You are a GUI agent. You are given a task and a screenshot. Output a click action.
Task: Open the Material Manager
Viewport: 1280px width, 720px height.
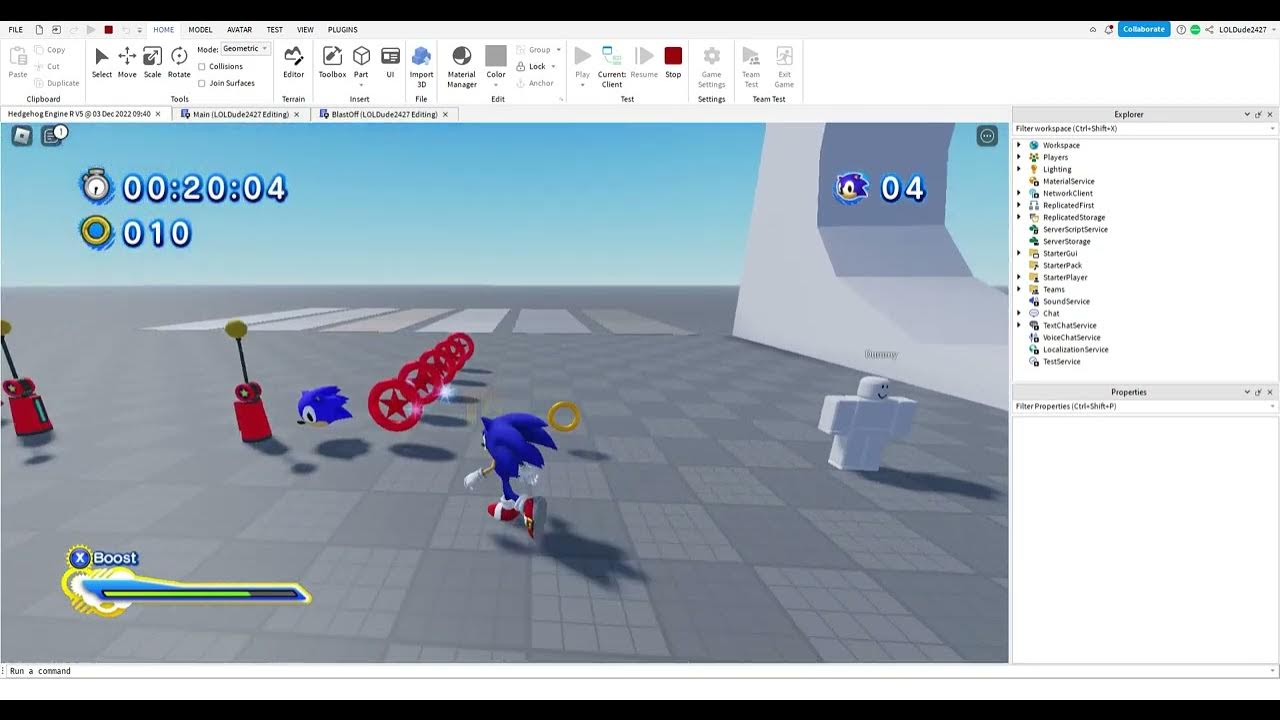[462, 67]
